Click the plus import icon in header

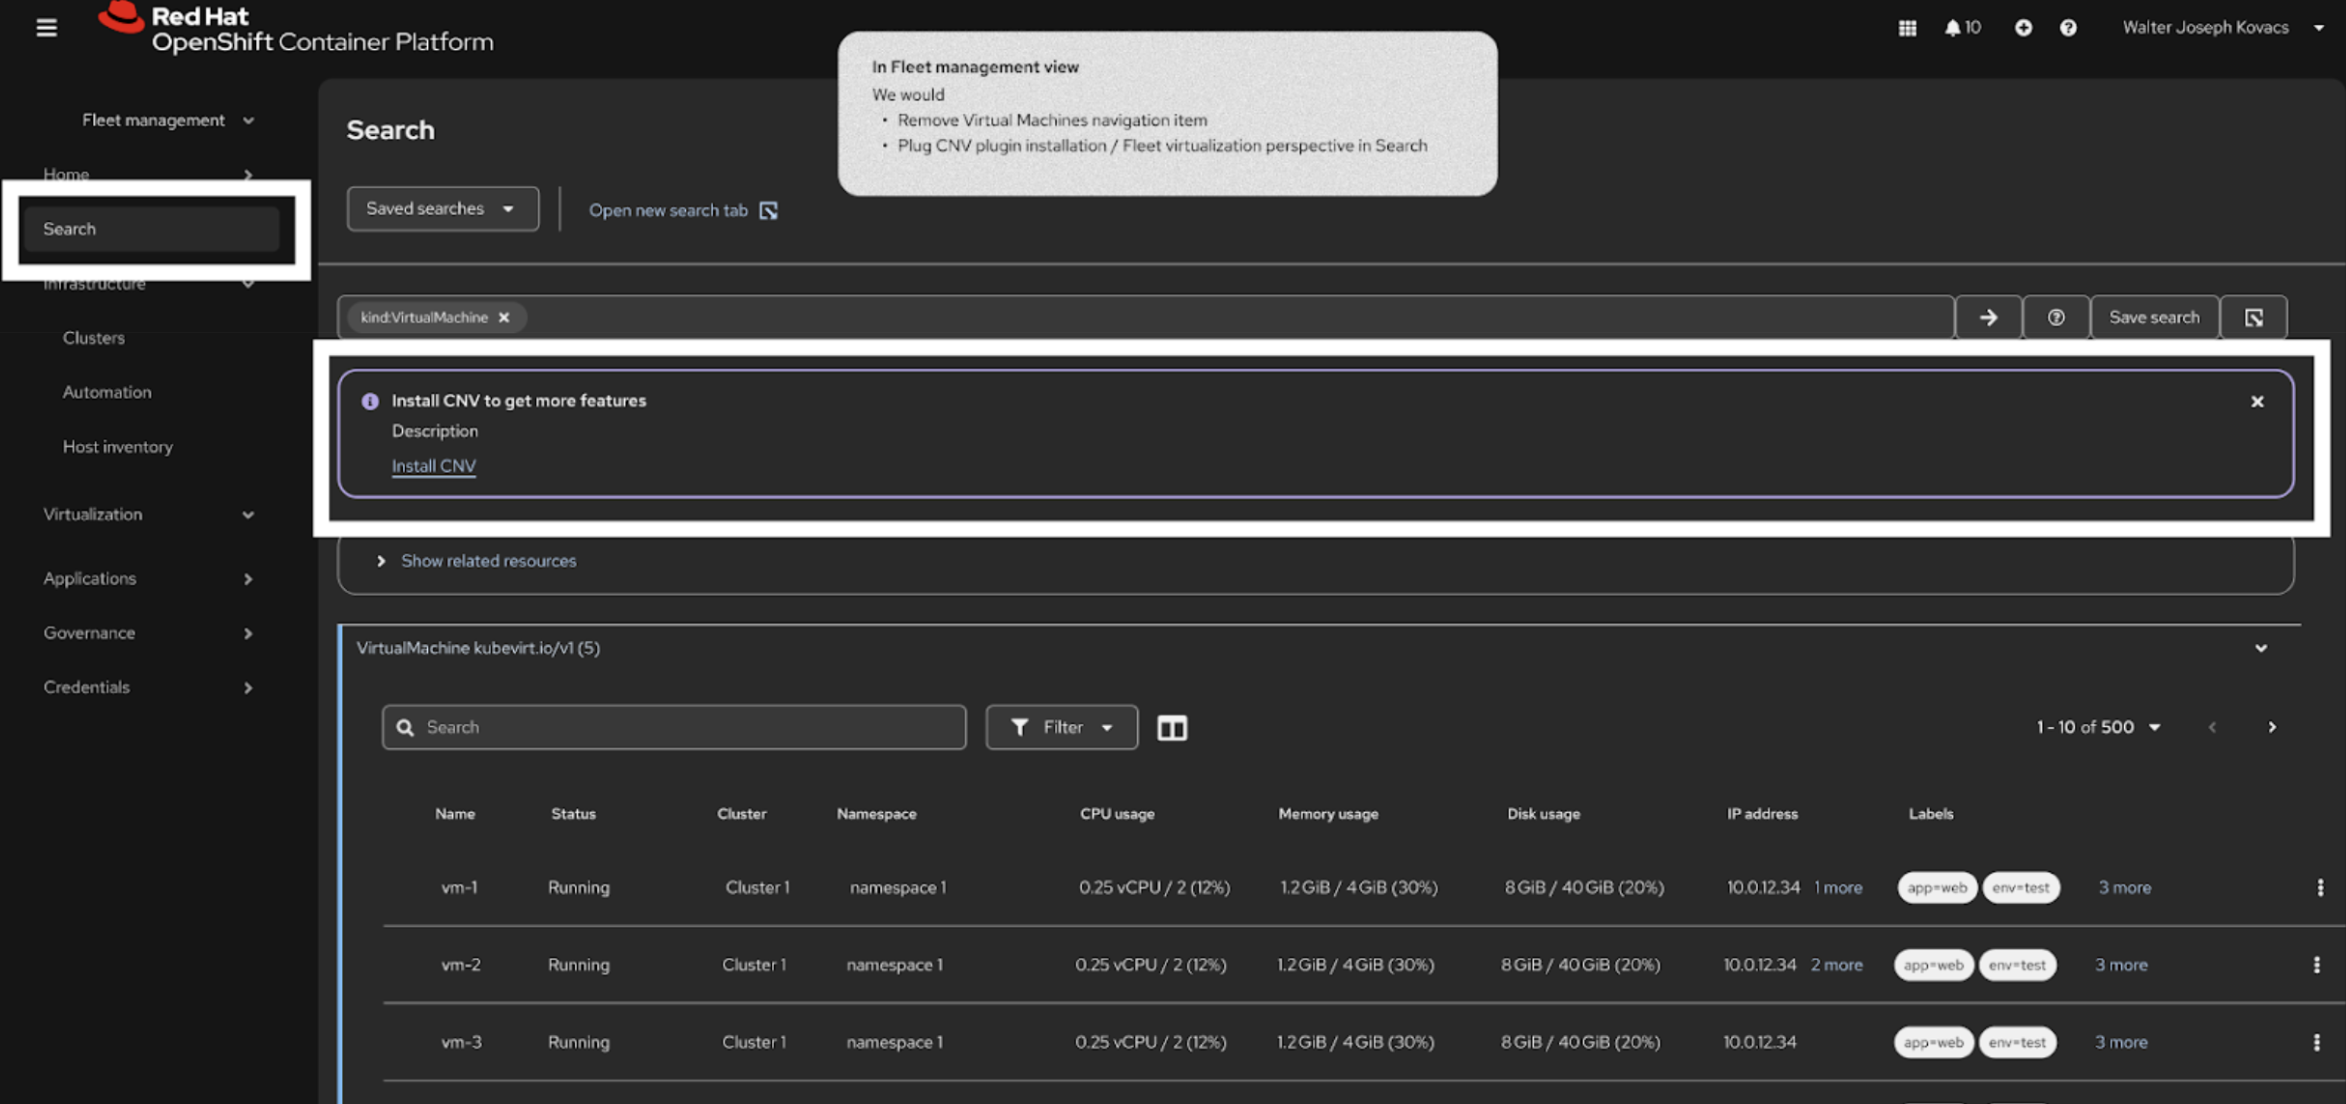click(2023, 28)
